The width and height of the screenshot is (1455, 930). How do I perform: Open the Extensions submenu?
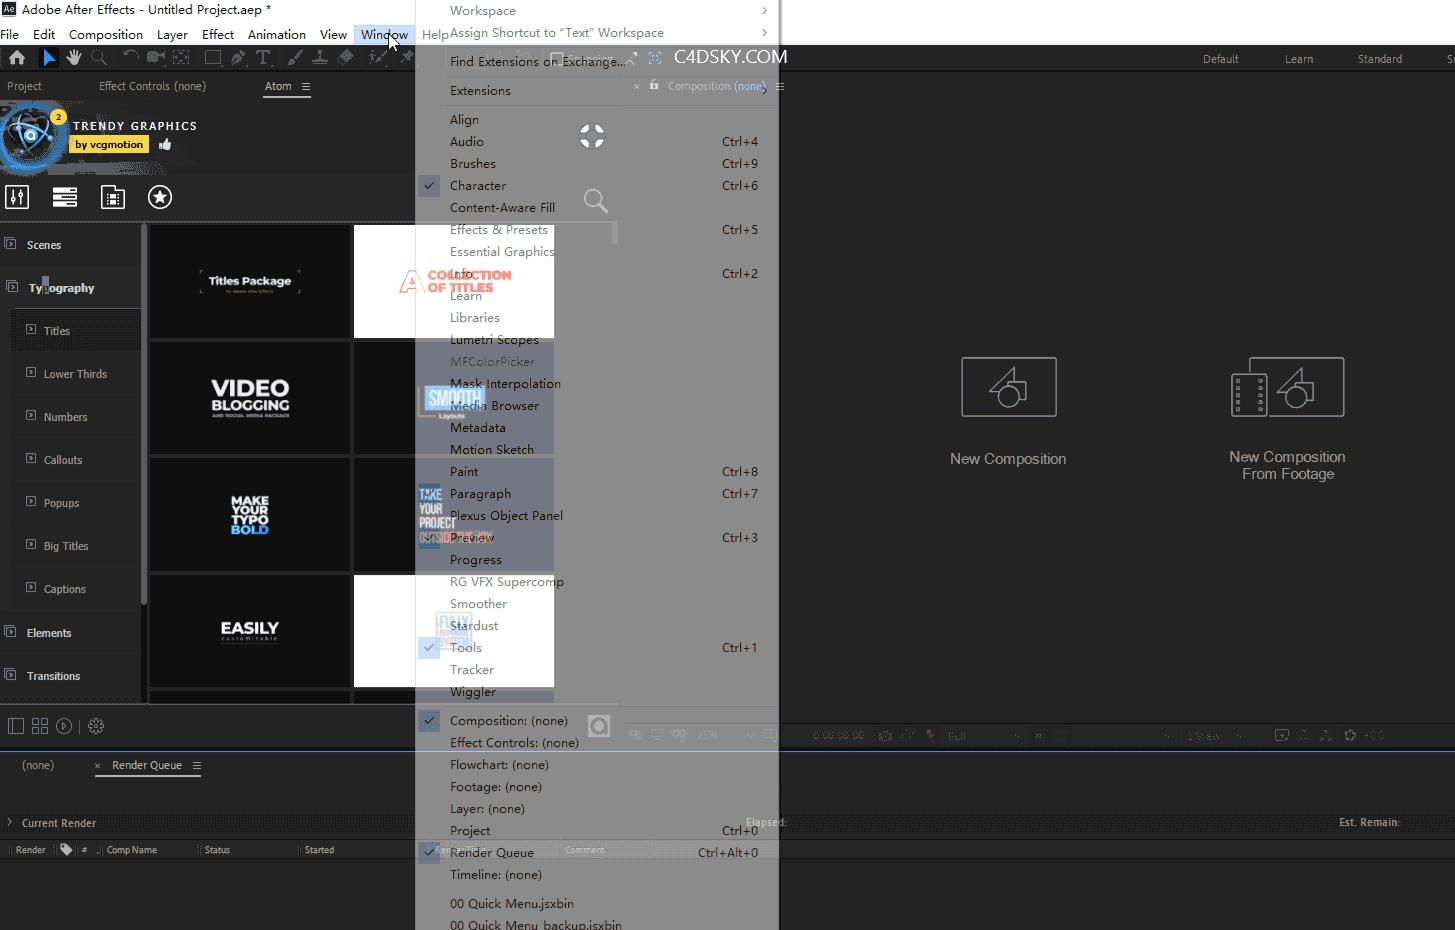597,90
